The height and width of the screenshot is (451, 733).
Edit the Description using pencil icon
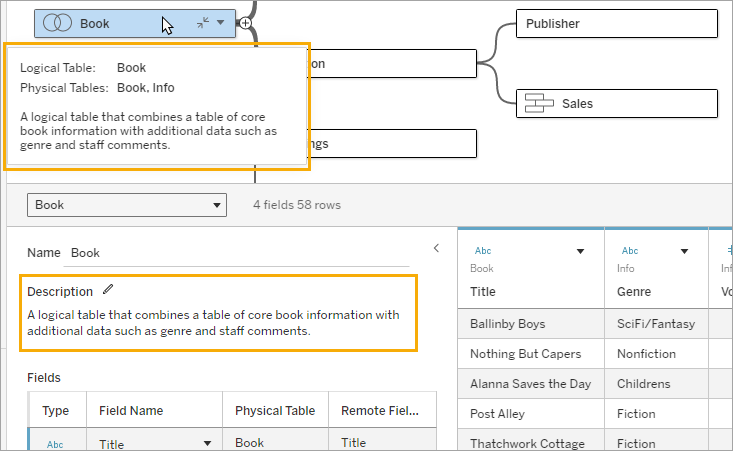[x=108, y=291]
